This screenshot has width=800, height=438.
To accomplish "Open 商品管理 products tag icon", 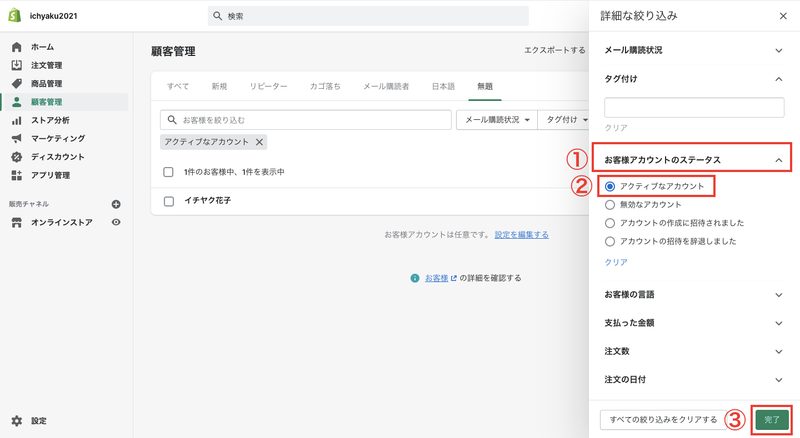I will (x=16, y=83).
